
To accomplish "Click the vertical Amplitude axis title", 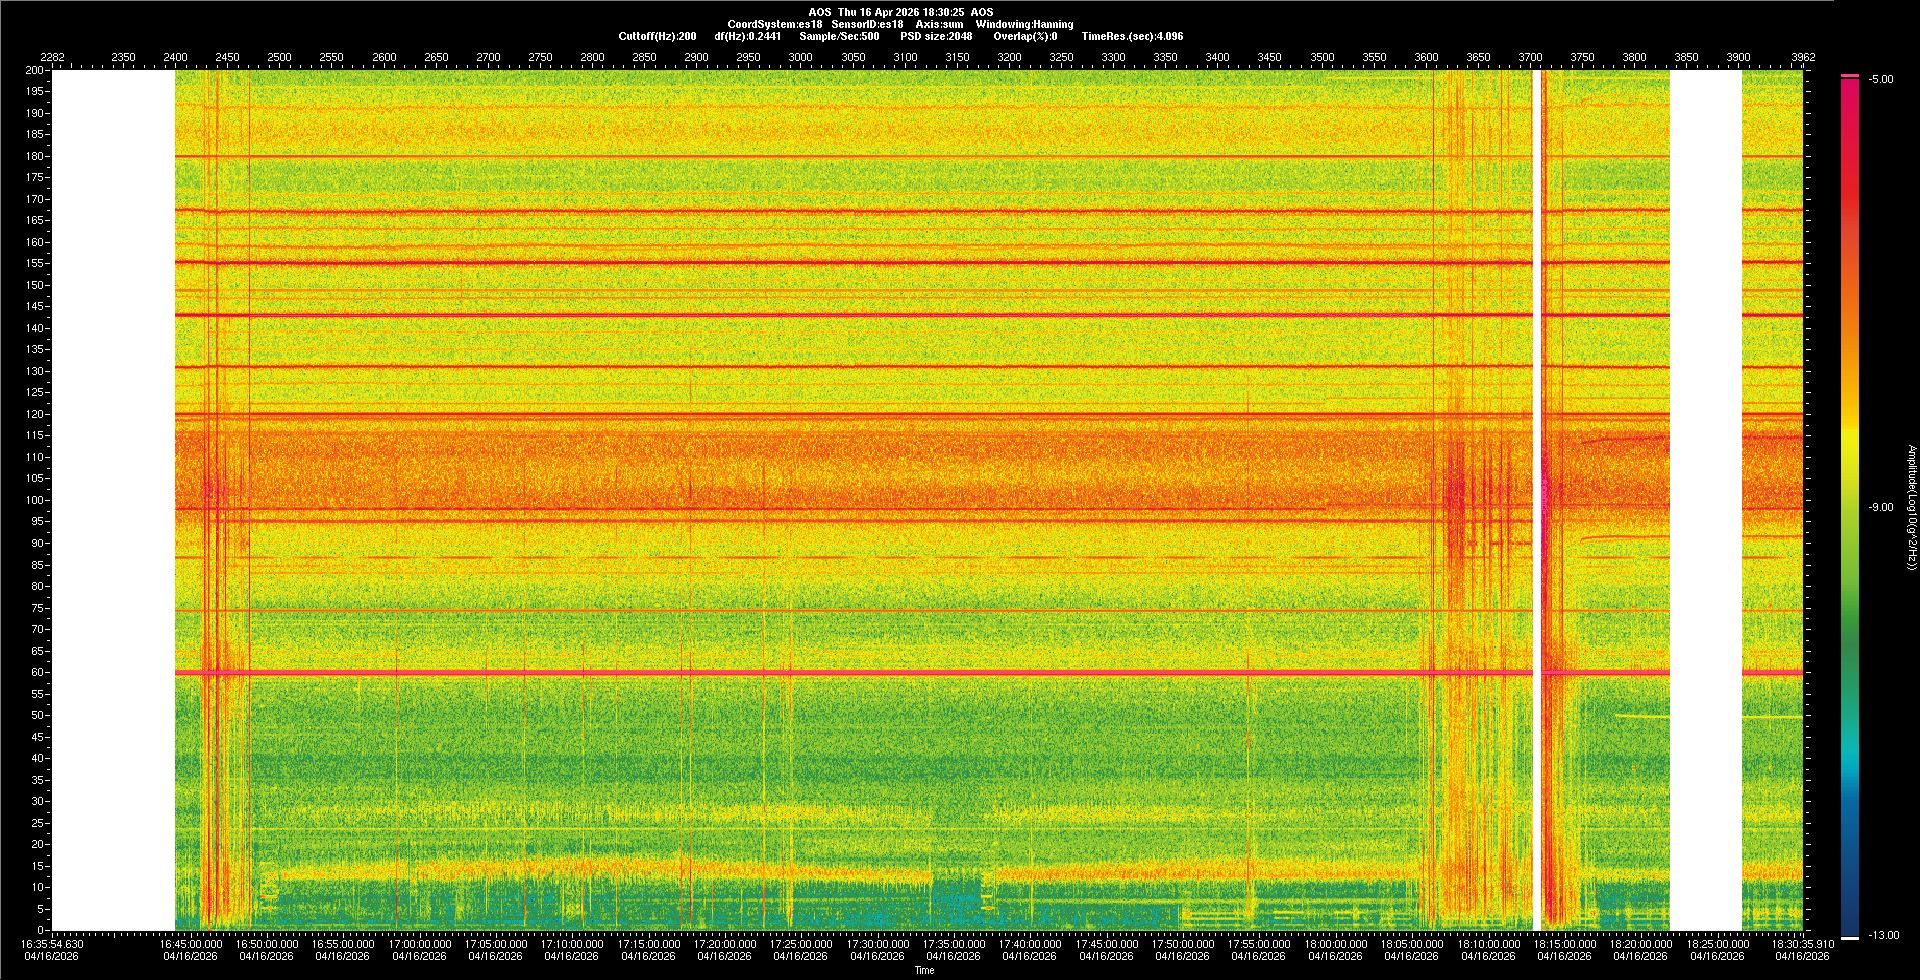I will click(1911, 508).
